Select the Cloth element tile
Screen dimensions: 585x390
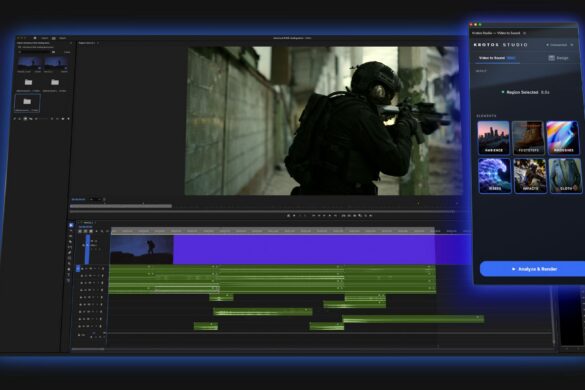(566, 176)
